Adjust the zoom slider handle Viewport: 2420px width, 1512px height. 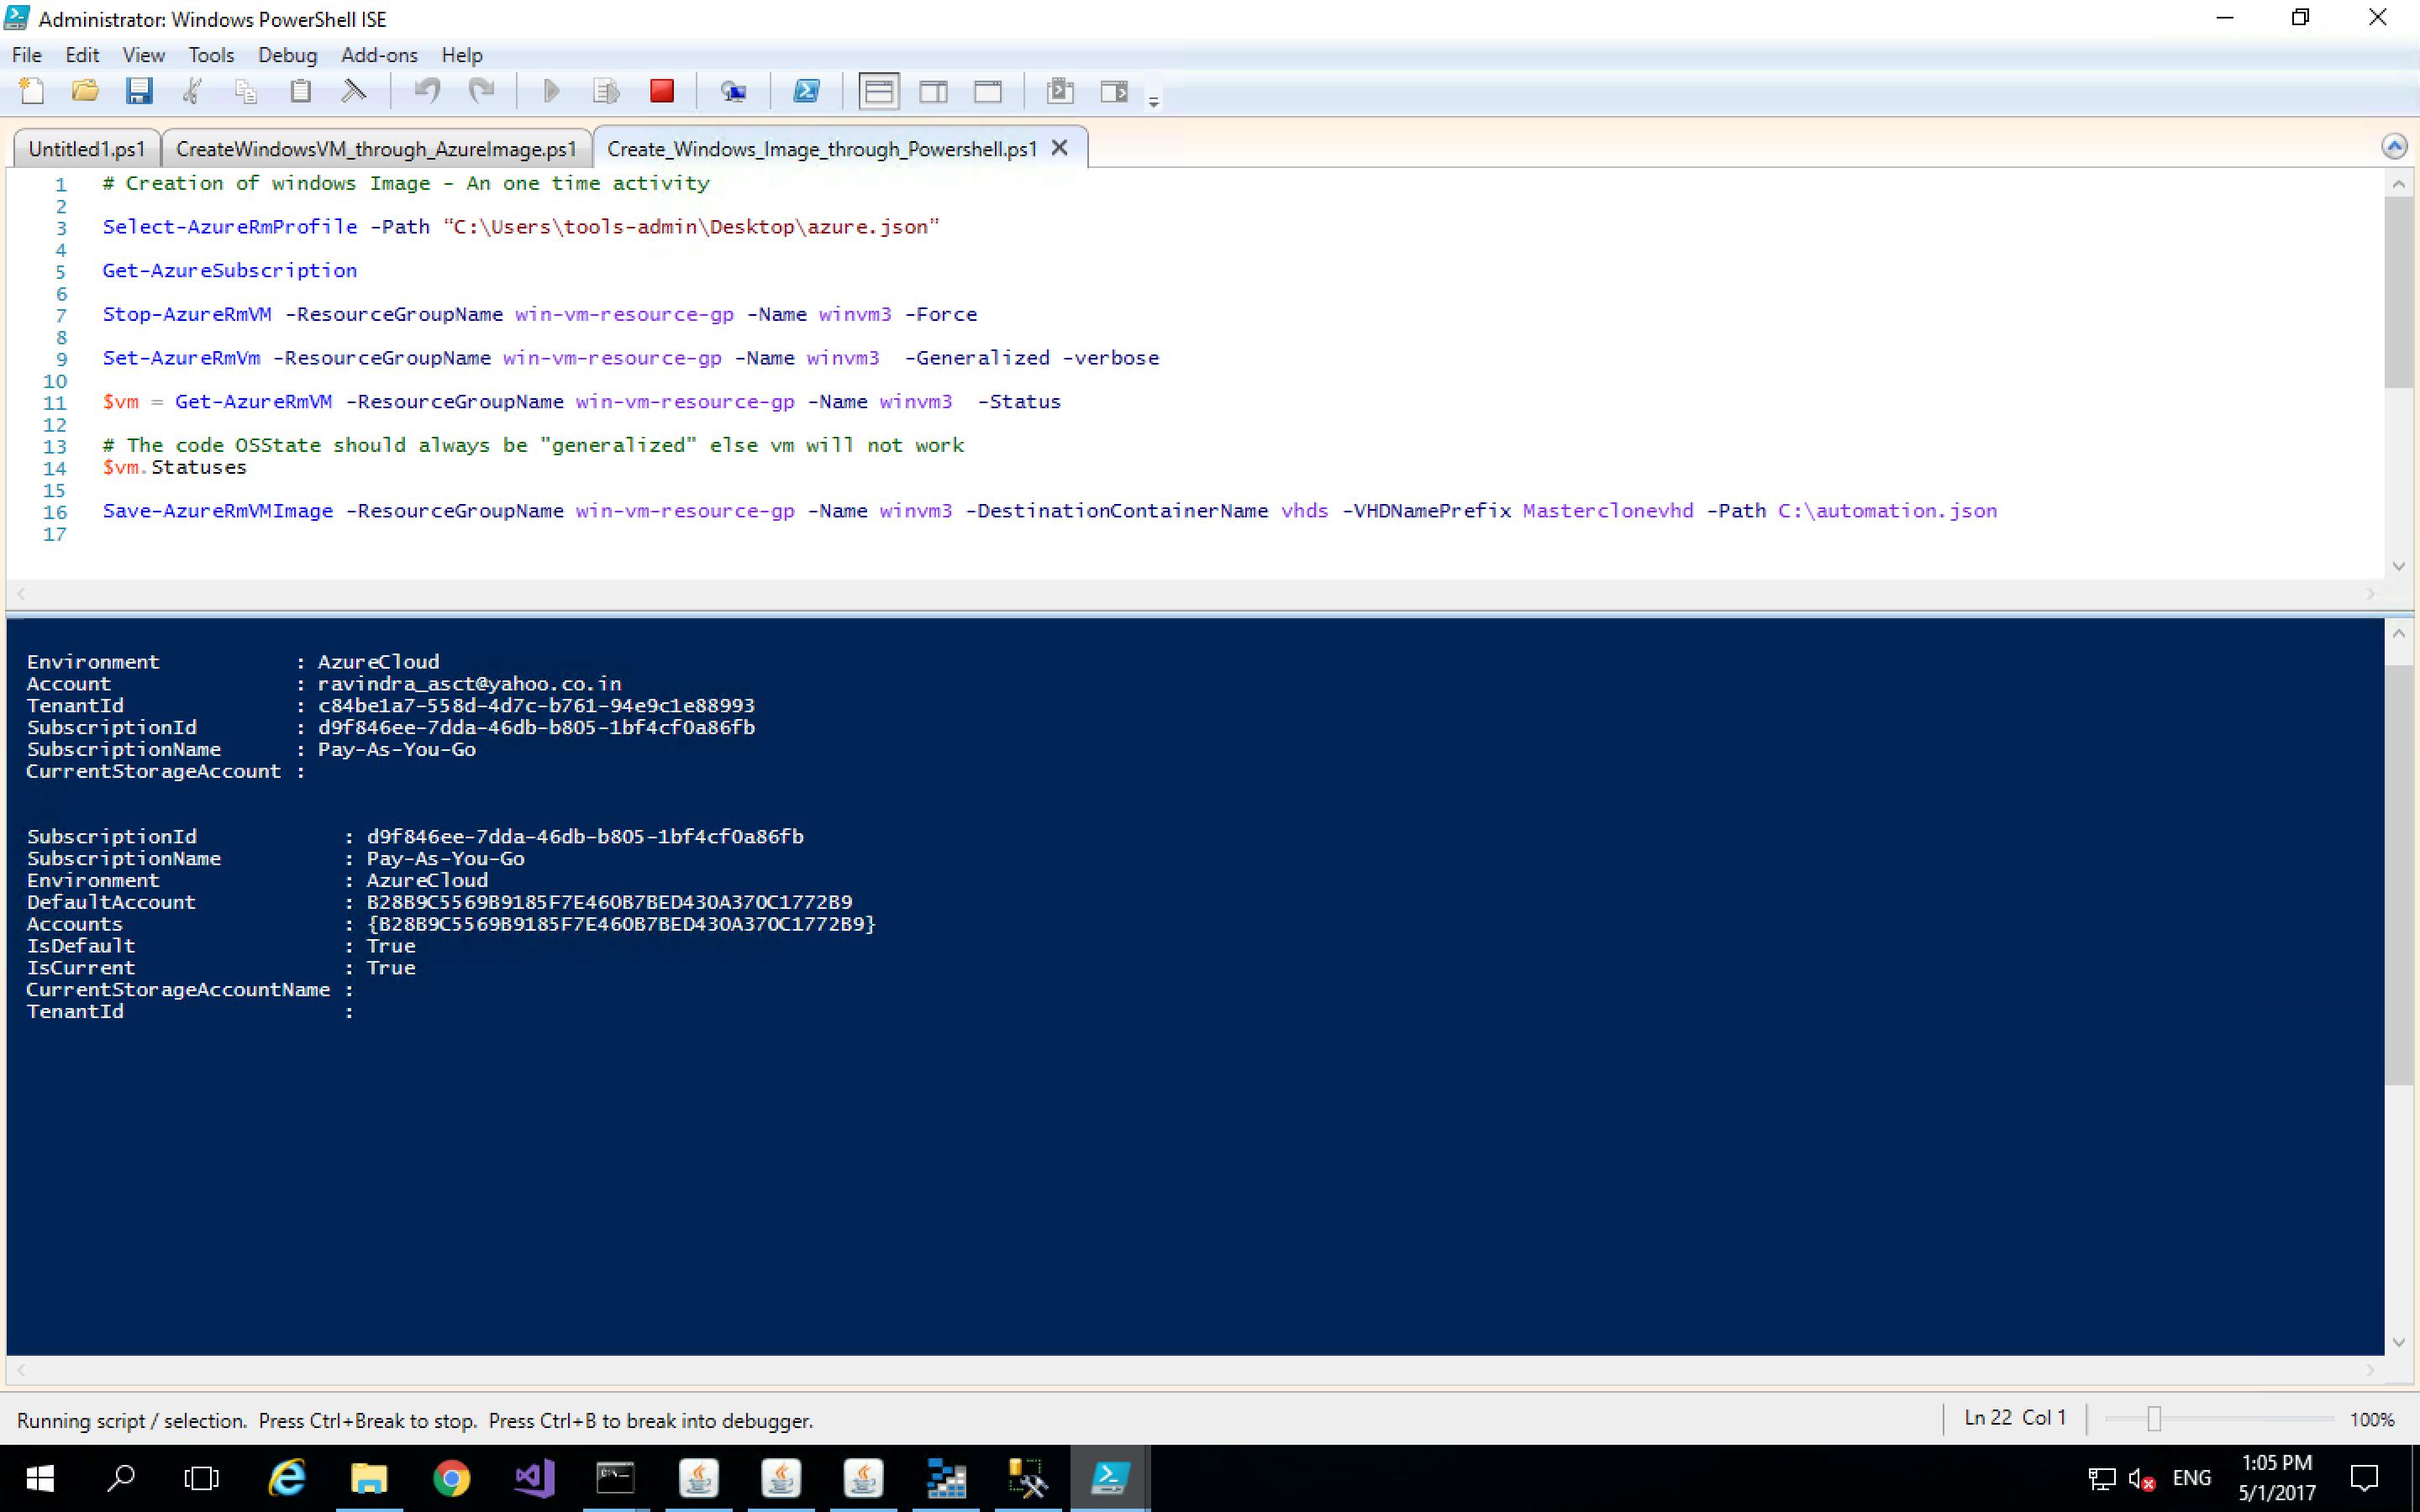point(2154,1419)
